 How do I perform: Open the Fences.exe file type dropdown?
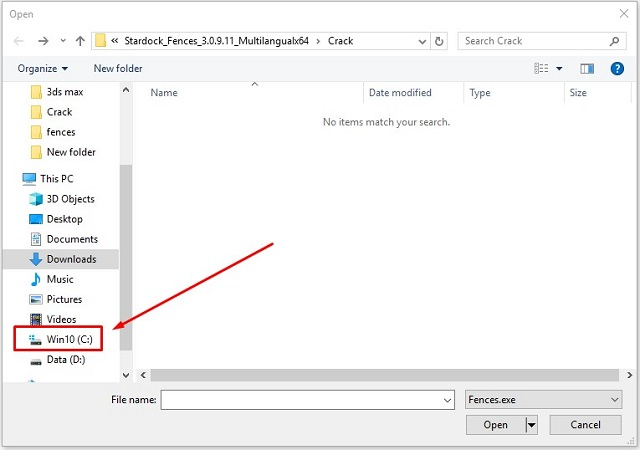(543, 399)
